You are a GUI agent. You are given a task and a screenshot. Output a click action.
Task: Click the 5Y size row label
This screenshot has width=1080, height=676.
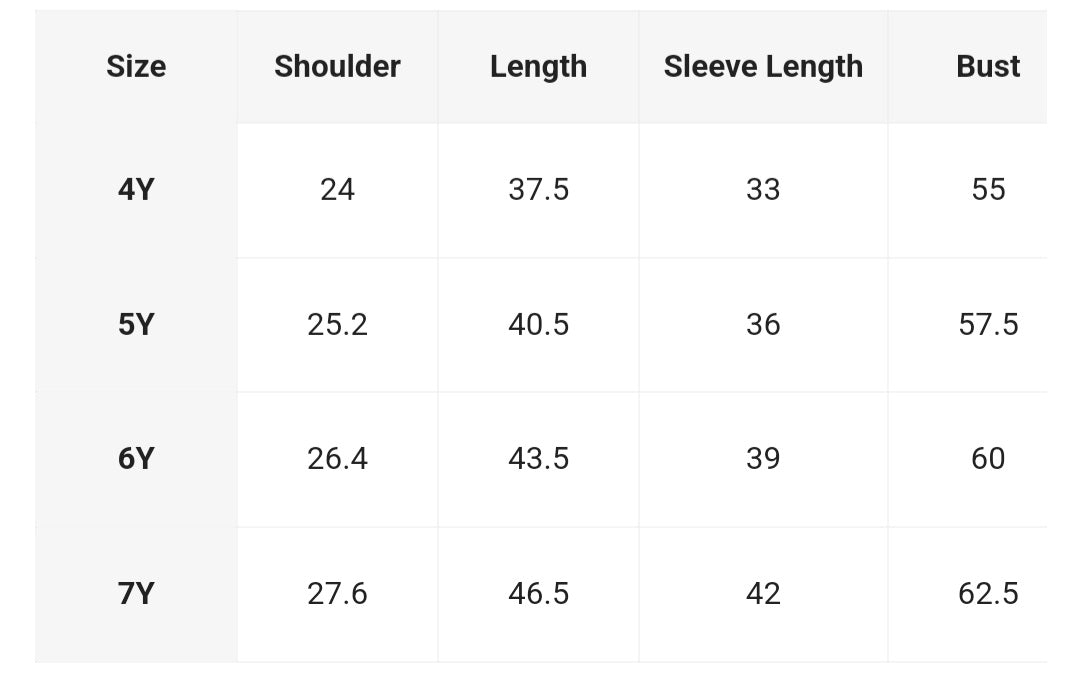(x=136, y=324)
